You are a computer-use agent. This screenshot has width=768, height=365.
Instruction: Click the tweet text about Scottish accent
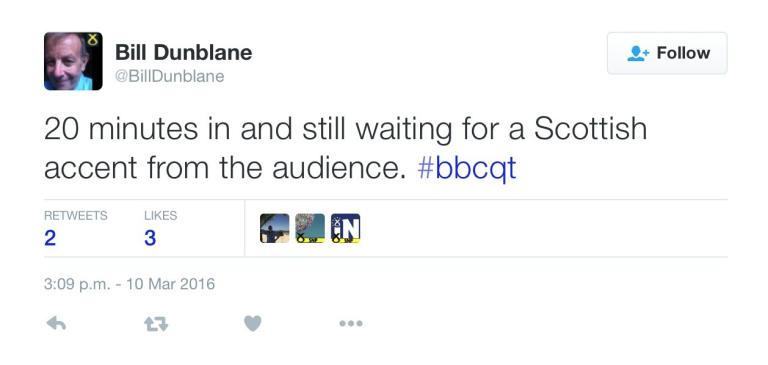(345, 148)
